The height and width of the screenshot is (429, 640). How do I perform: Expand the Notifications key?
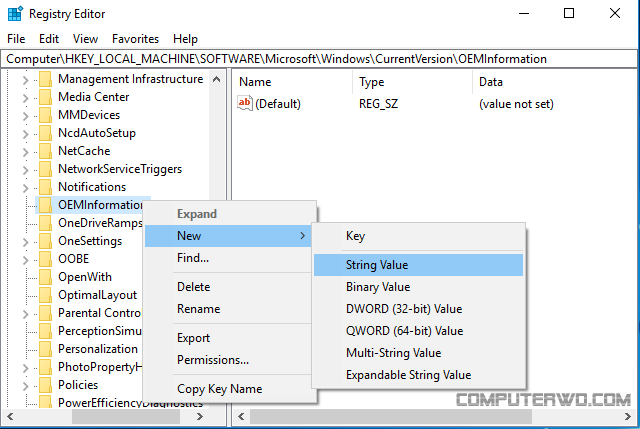[x=25, y=188]
